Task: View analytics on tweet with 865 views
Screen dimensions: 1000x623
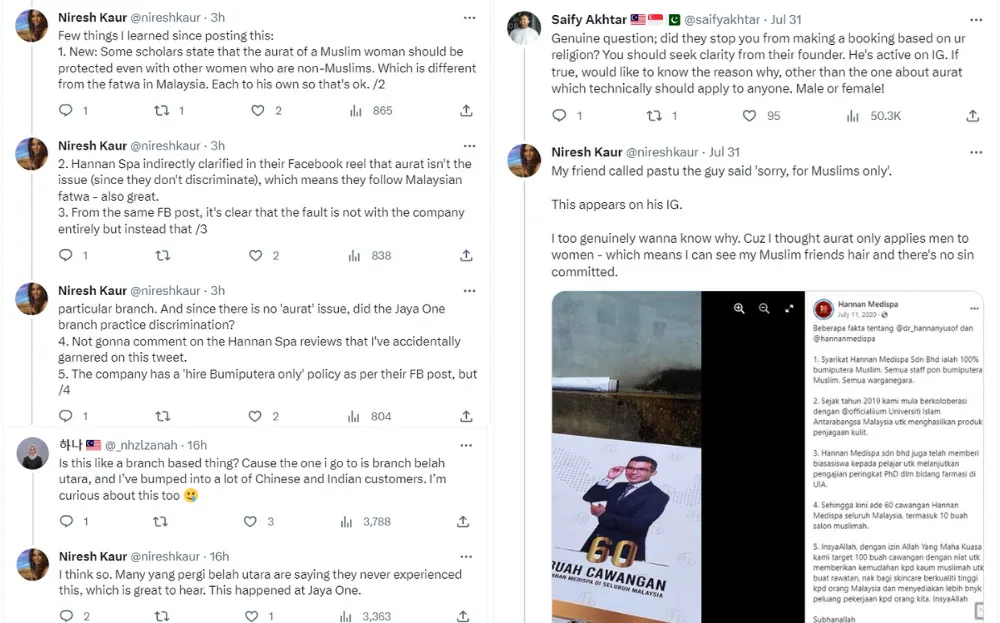Action: [x=356, y=111]
